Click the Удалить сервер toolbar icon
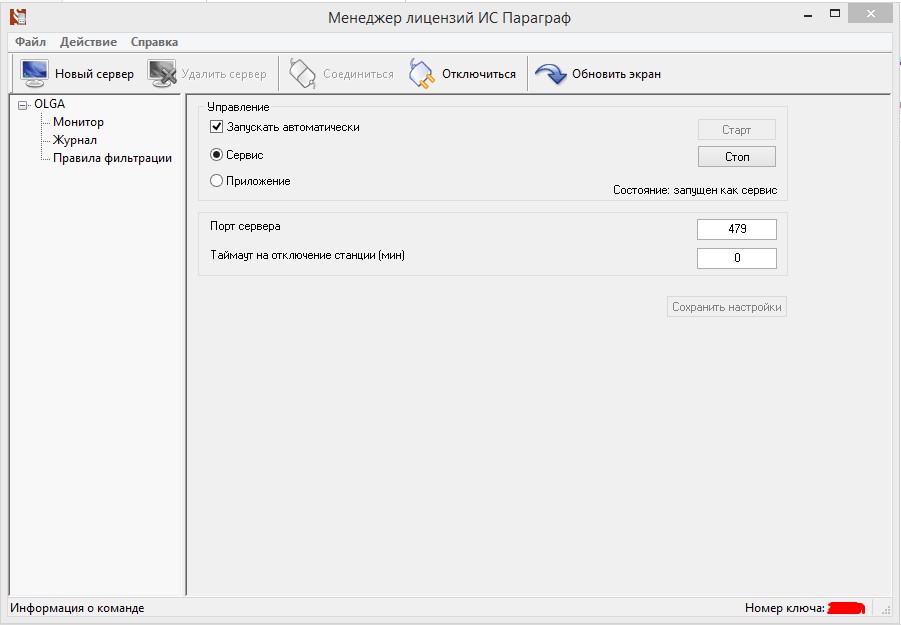This screenshot has width=901, height=625. (162, 74)
